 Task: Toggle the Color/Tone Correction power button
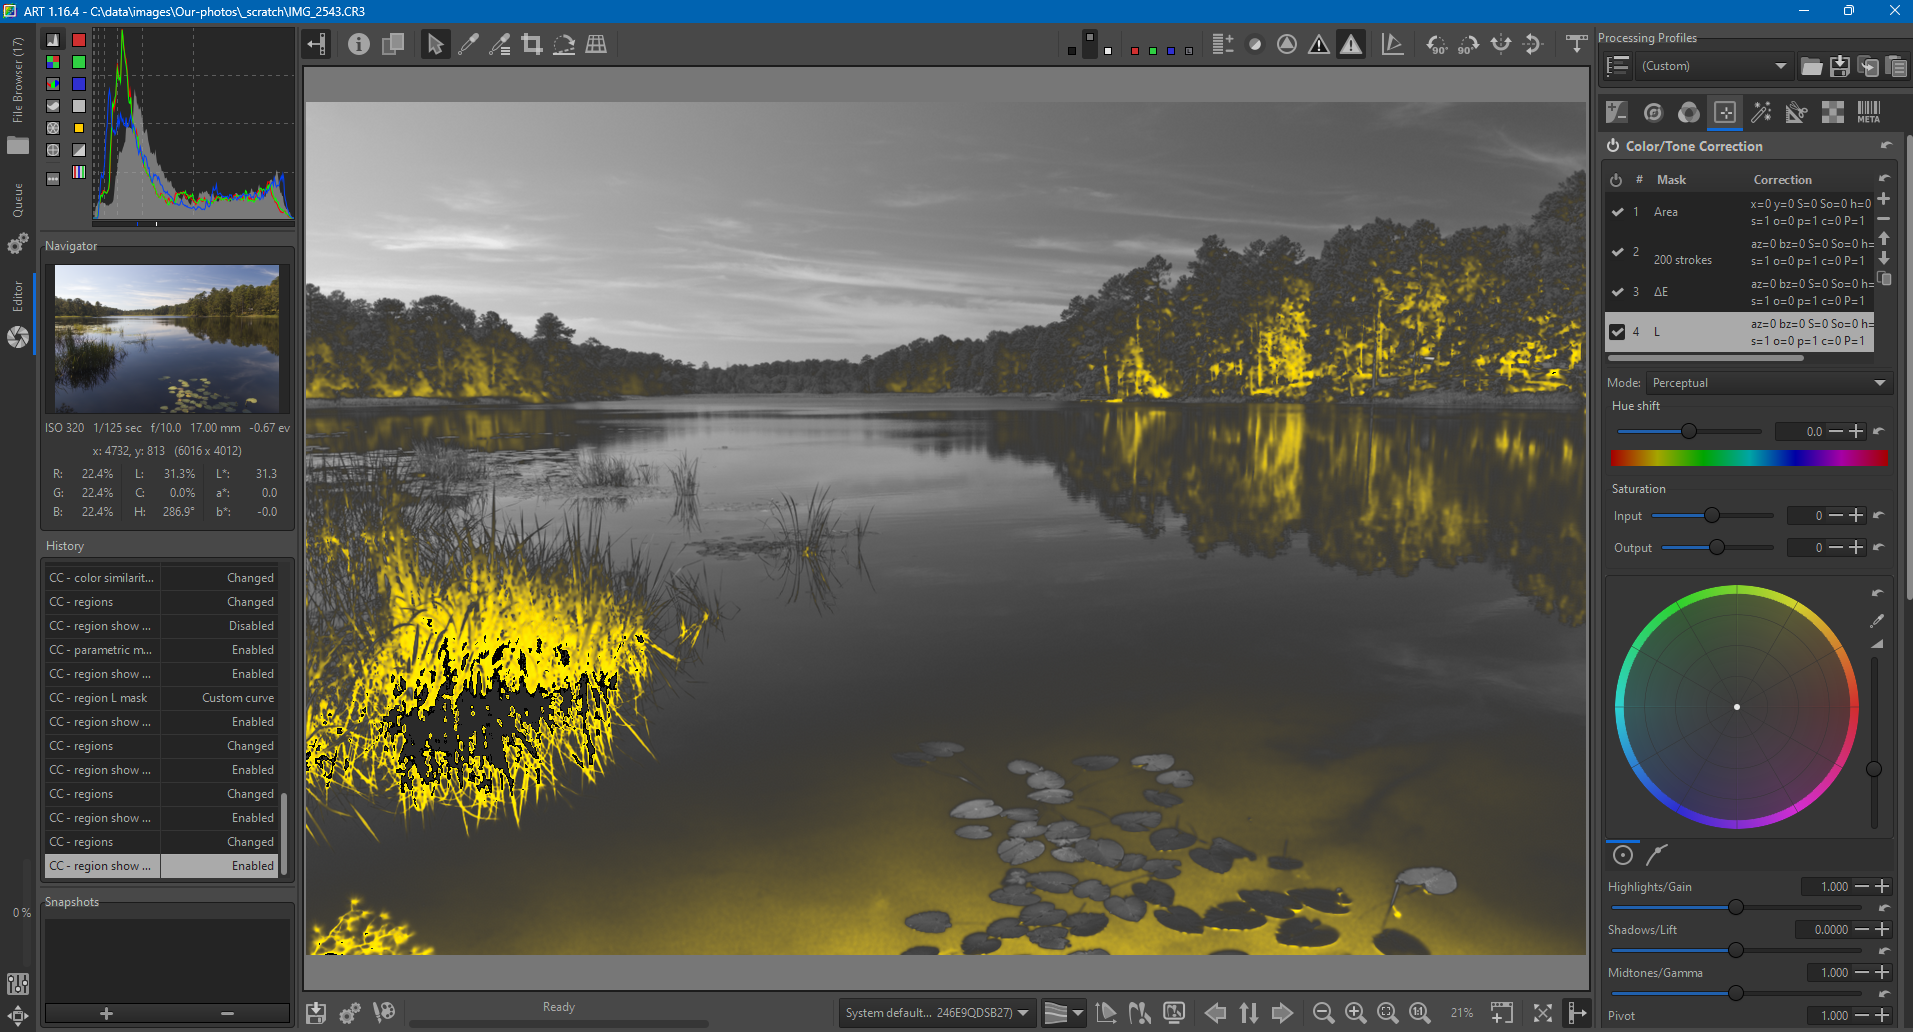tap(1613, 146)
